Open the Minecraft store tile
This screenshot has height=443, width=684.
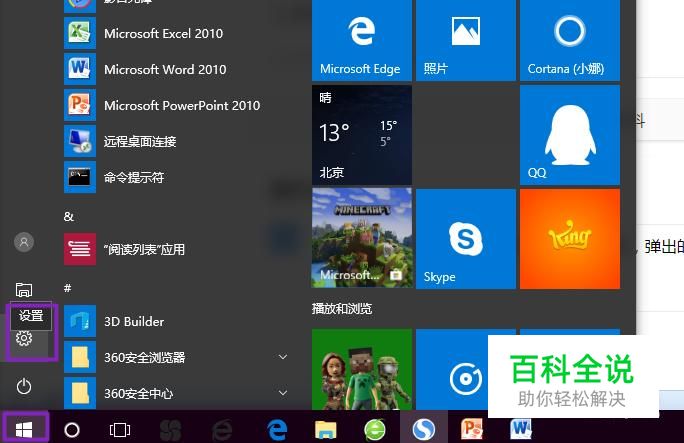pos(362,239)
